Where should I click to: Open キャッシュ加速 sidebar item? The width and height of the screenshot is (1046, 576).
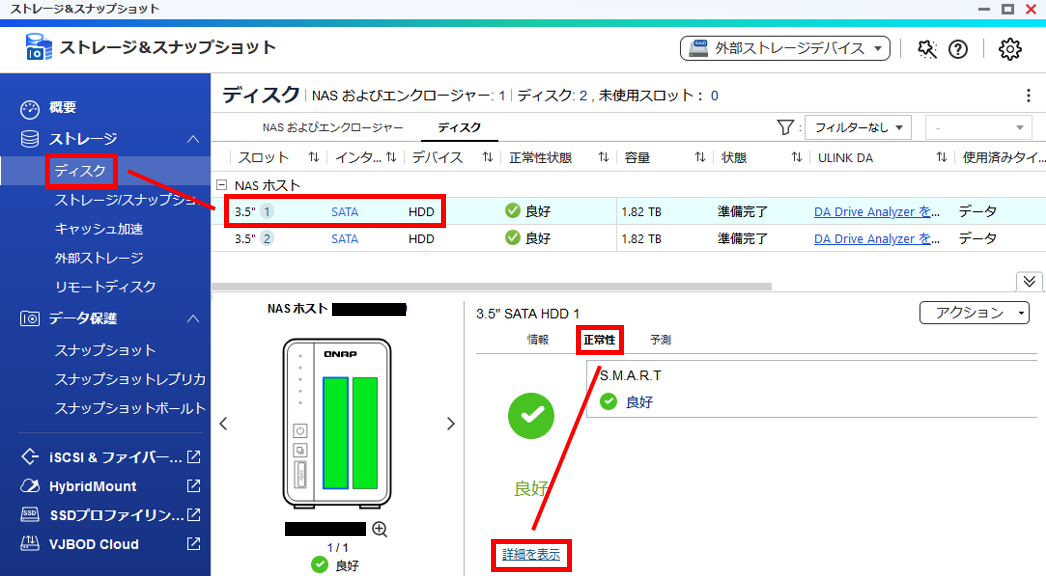pyautogui.click(x=99, y=229)
